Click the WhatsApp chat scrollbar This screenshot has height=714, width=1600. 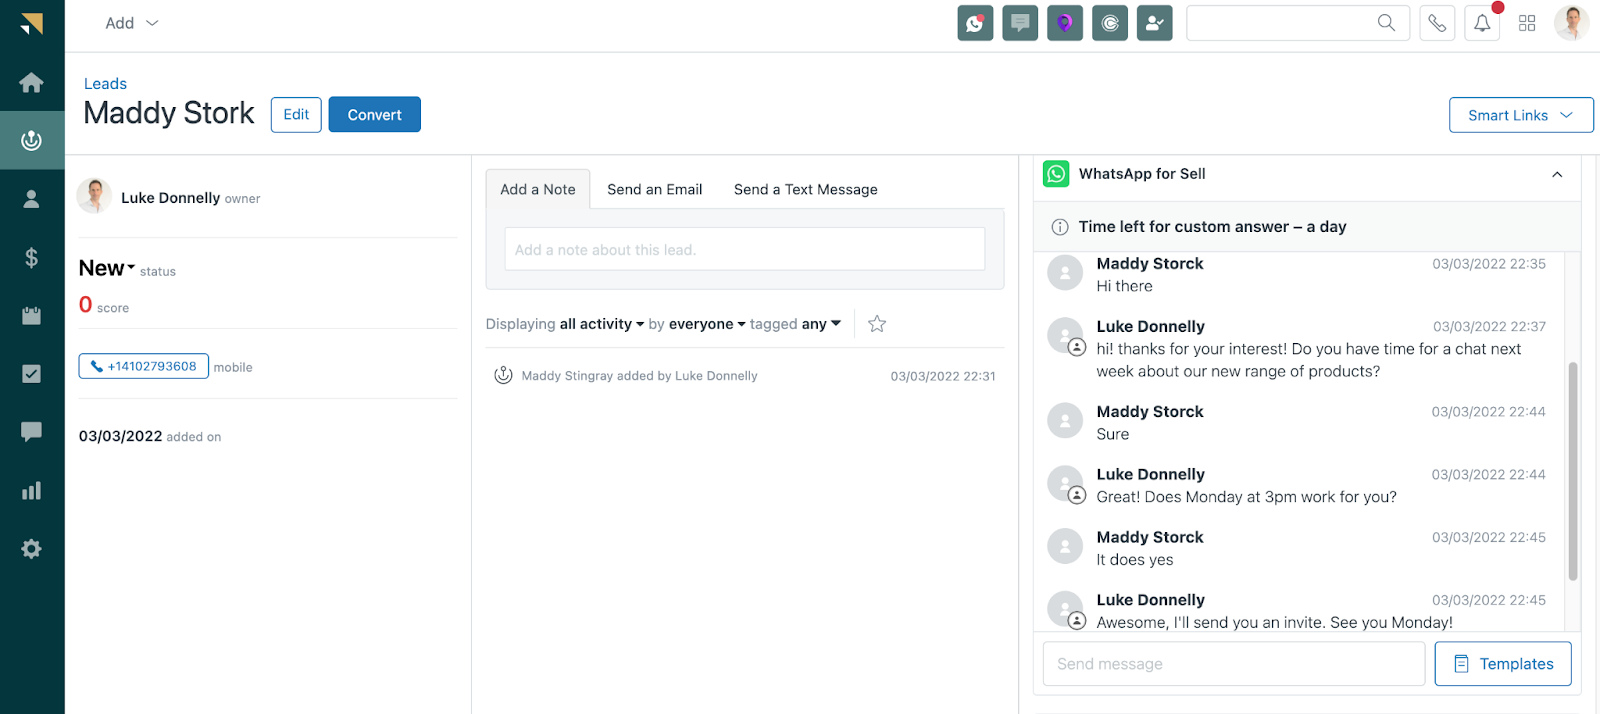pos(1572,471)
